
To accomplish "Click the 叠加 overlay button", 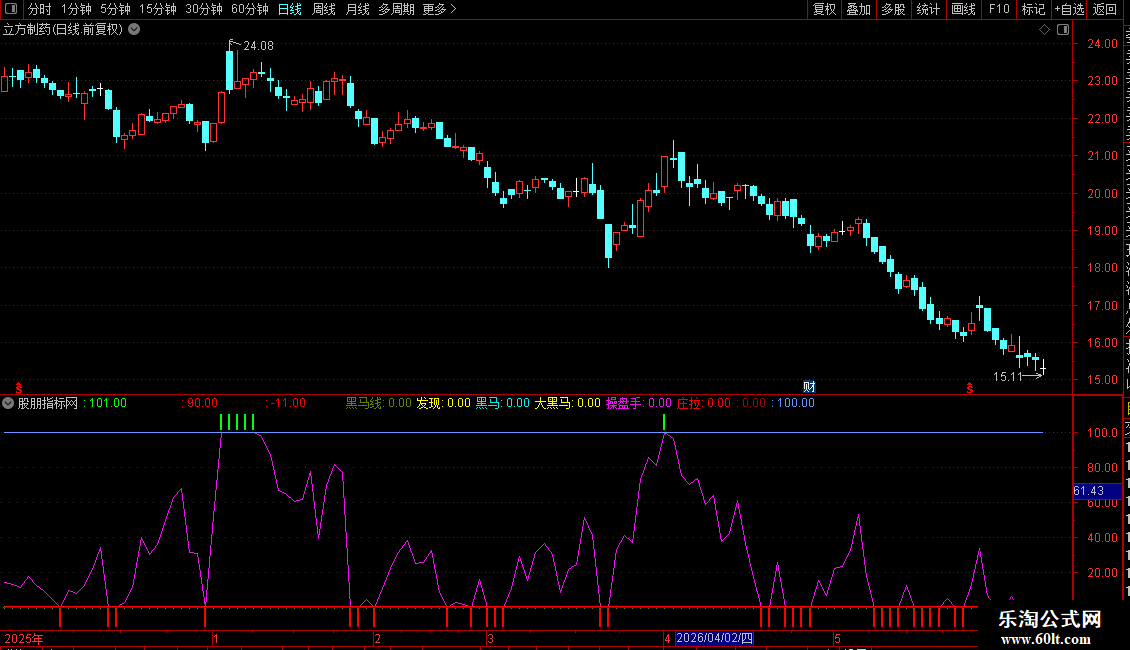I will pos(859,9).
